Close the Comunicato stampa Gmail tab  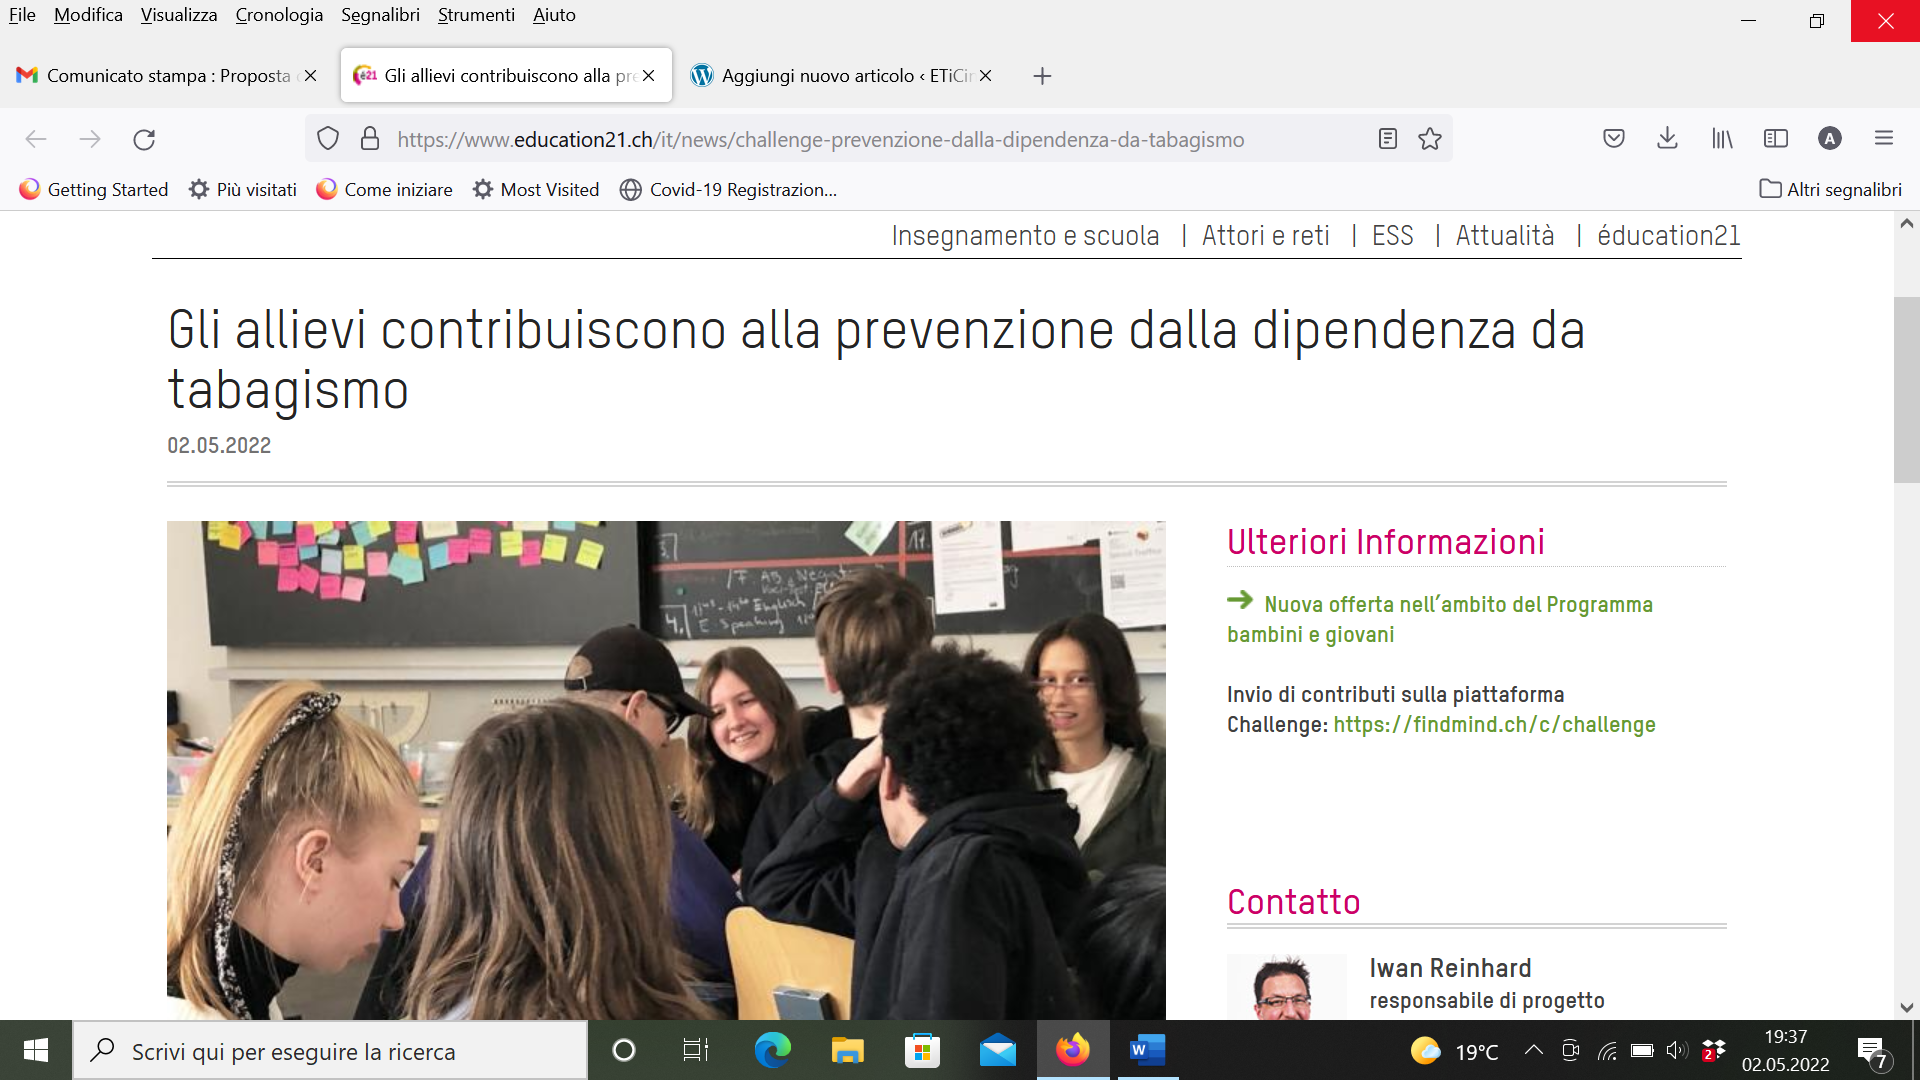[310, 76]
